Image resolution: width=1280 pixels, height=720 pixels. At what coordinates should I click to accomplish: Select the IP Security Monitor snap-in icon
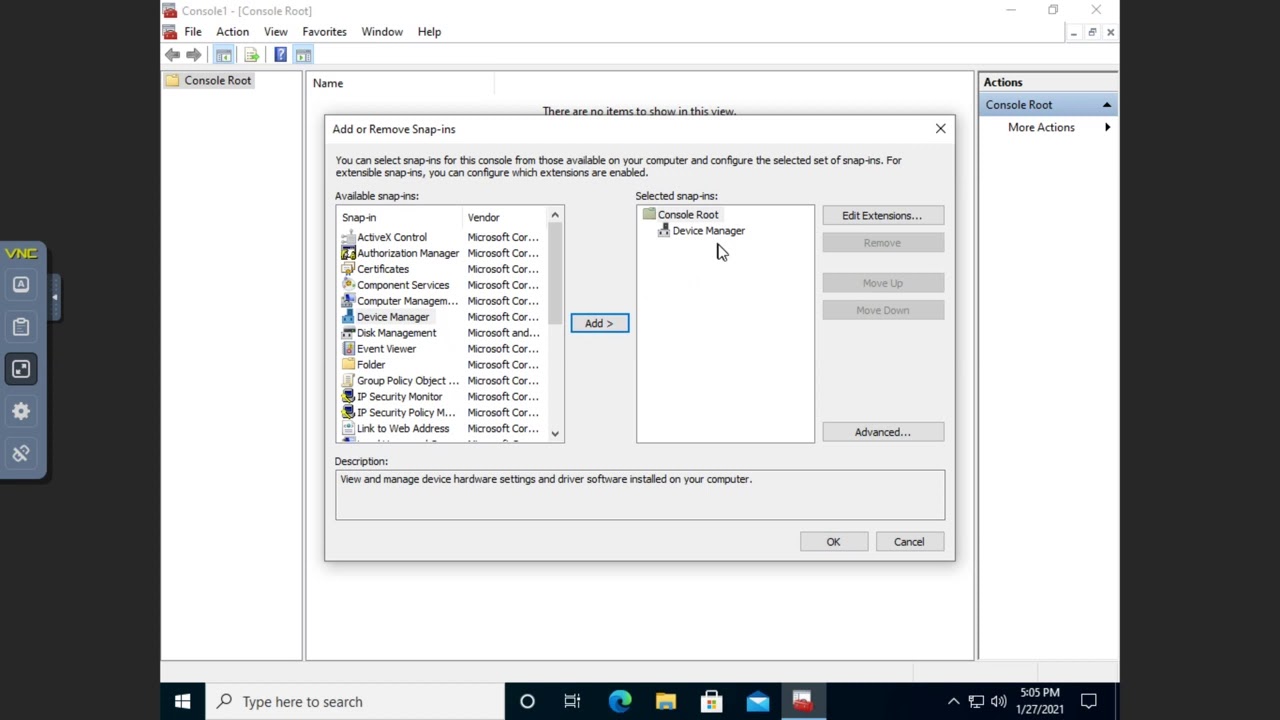click(348, 397)
